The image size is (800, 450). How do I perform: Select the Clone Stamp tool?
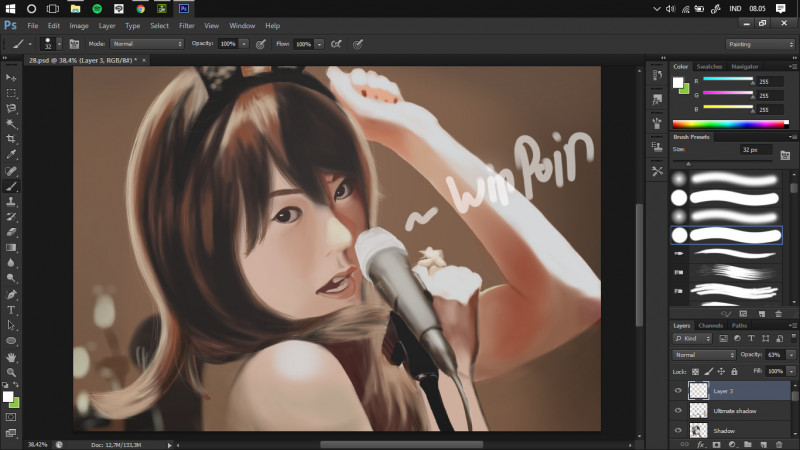point(11,202)
